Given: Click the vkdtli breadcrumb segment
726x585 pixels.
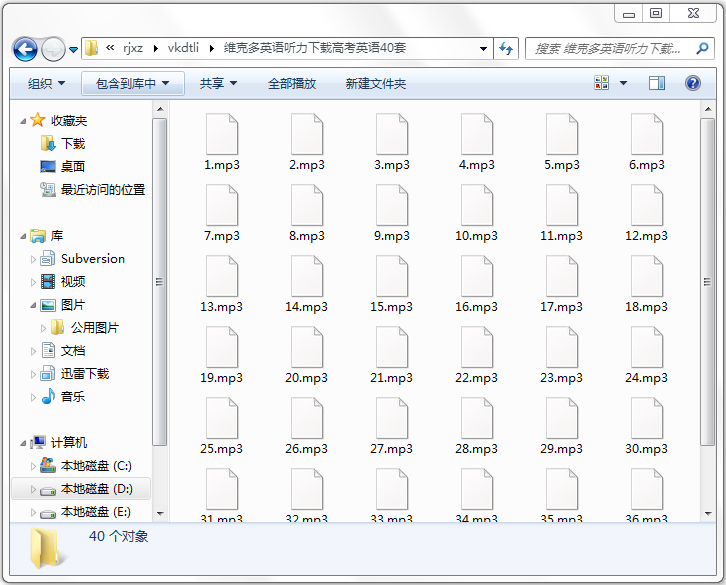Looking at the screenshot, I should point(183,48).
